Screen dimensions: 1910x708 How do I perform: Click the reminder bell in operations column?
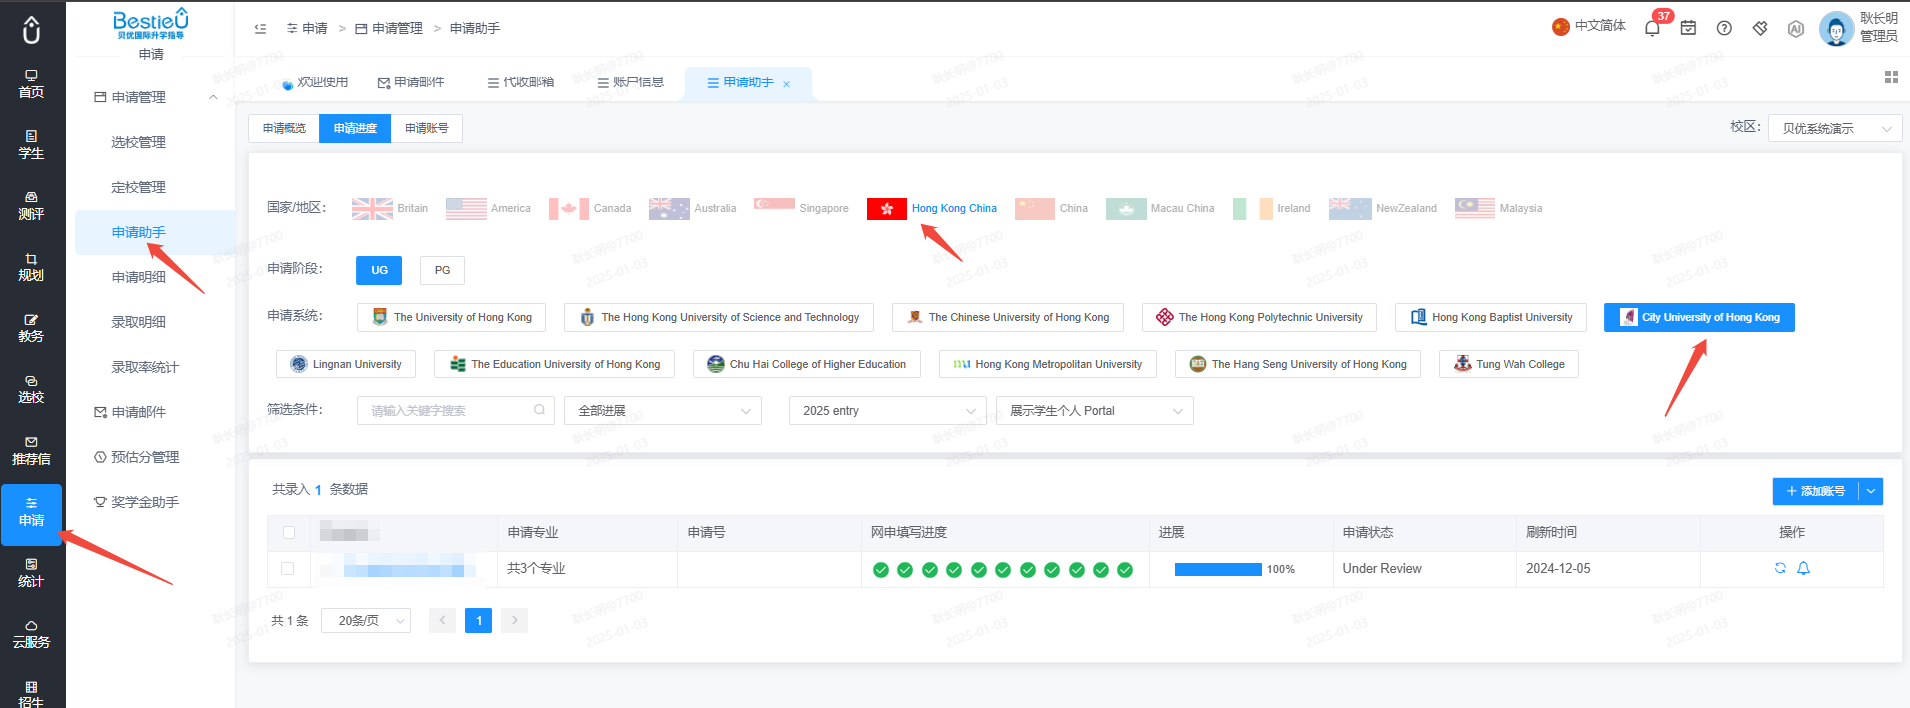1804,568
